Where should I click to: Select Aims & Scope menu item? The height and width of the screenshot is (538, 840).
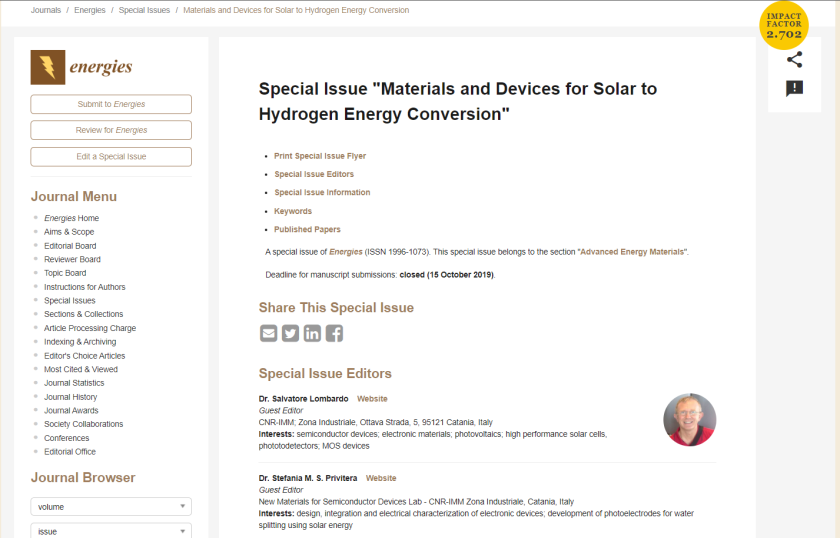point(69,232)
